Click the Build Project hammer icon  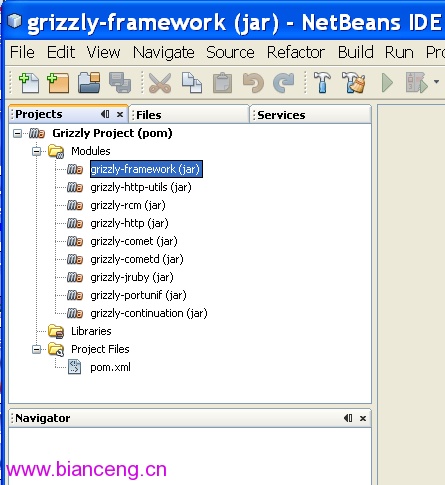[x=322, y=83]
